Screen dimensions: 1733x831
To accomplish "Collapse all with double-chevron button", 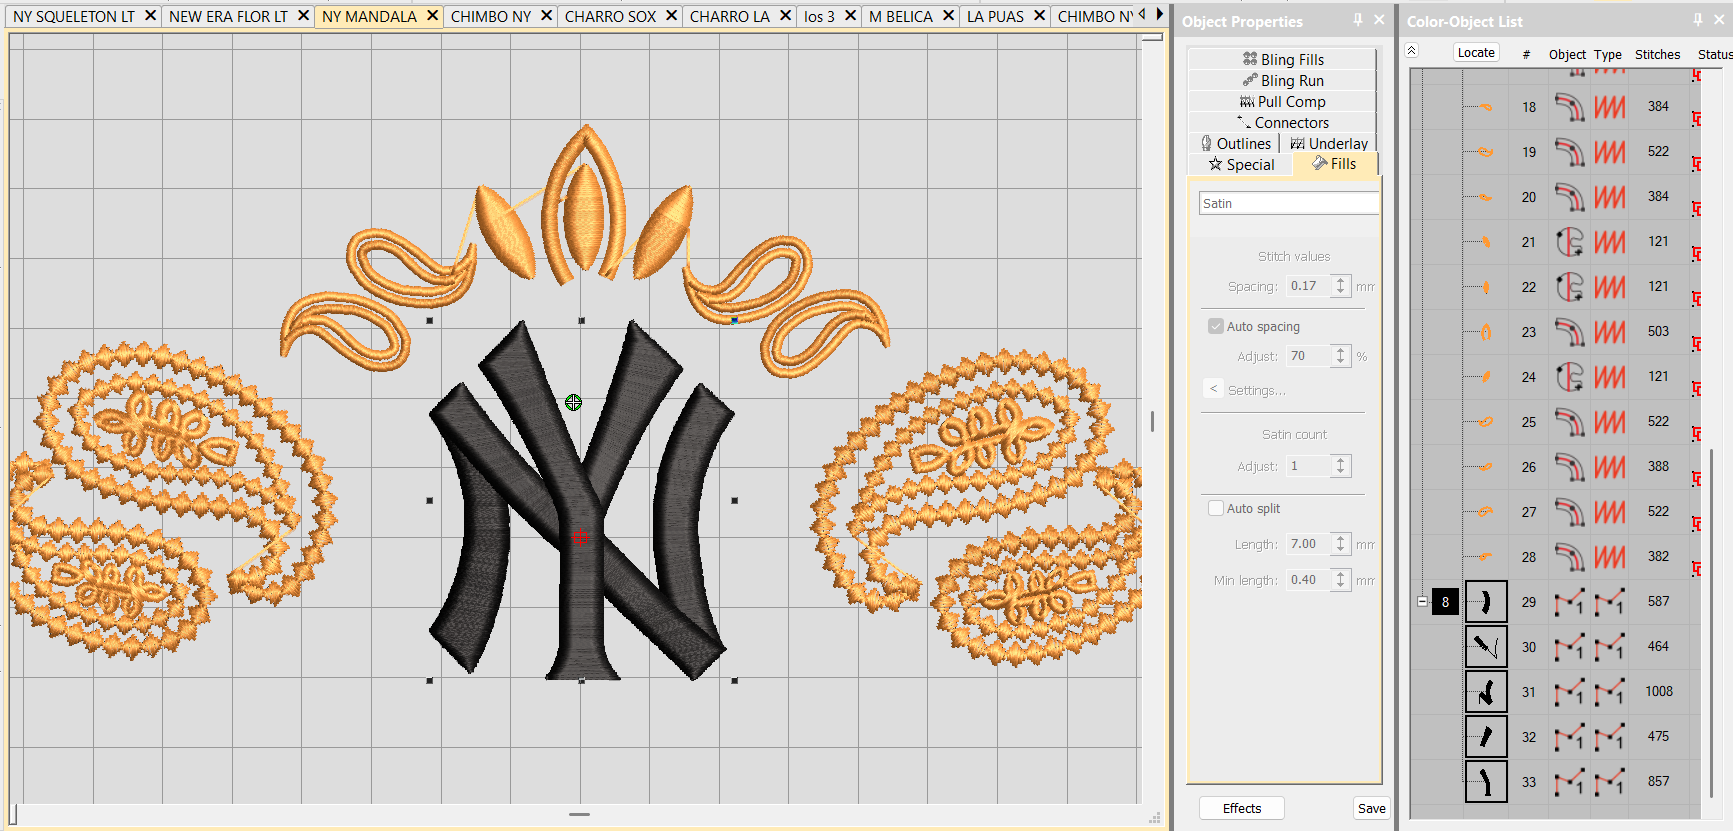I will (1411, 51).
